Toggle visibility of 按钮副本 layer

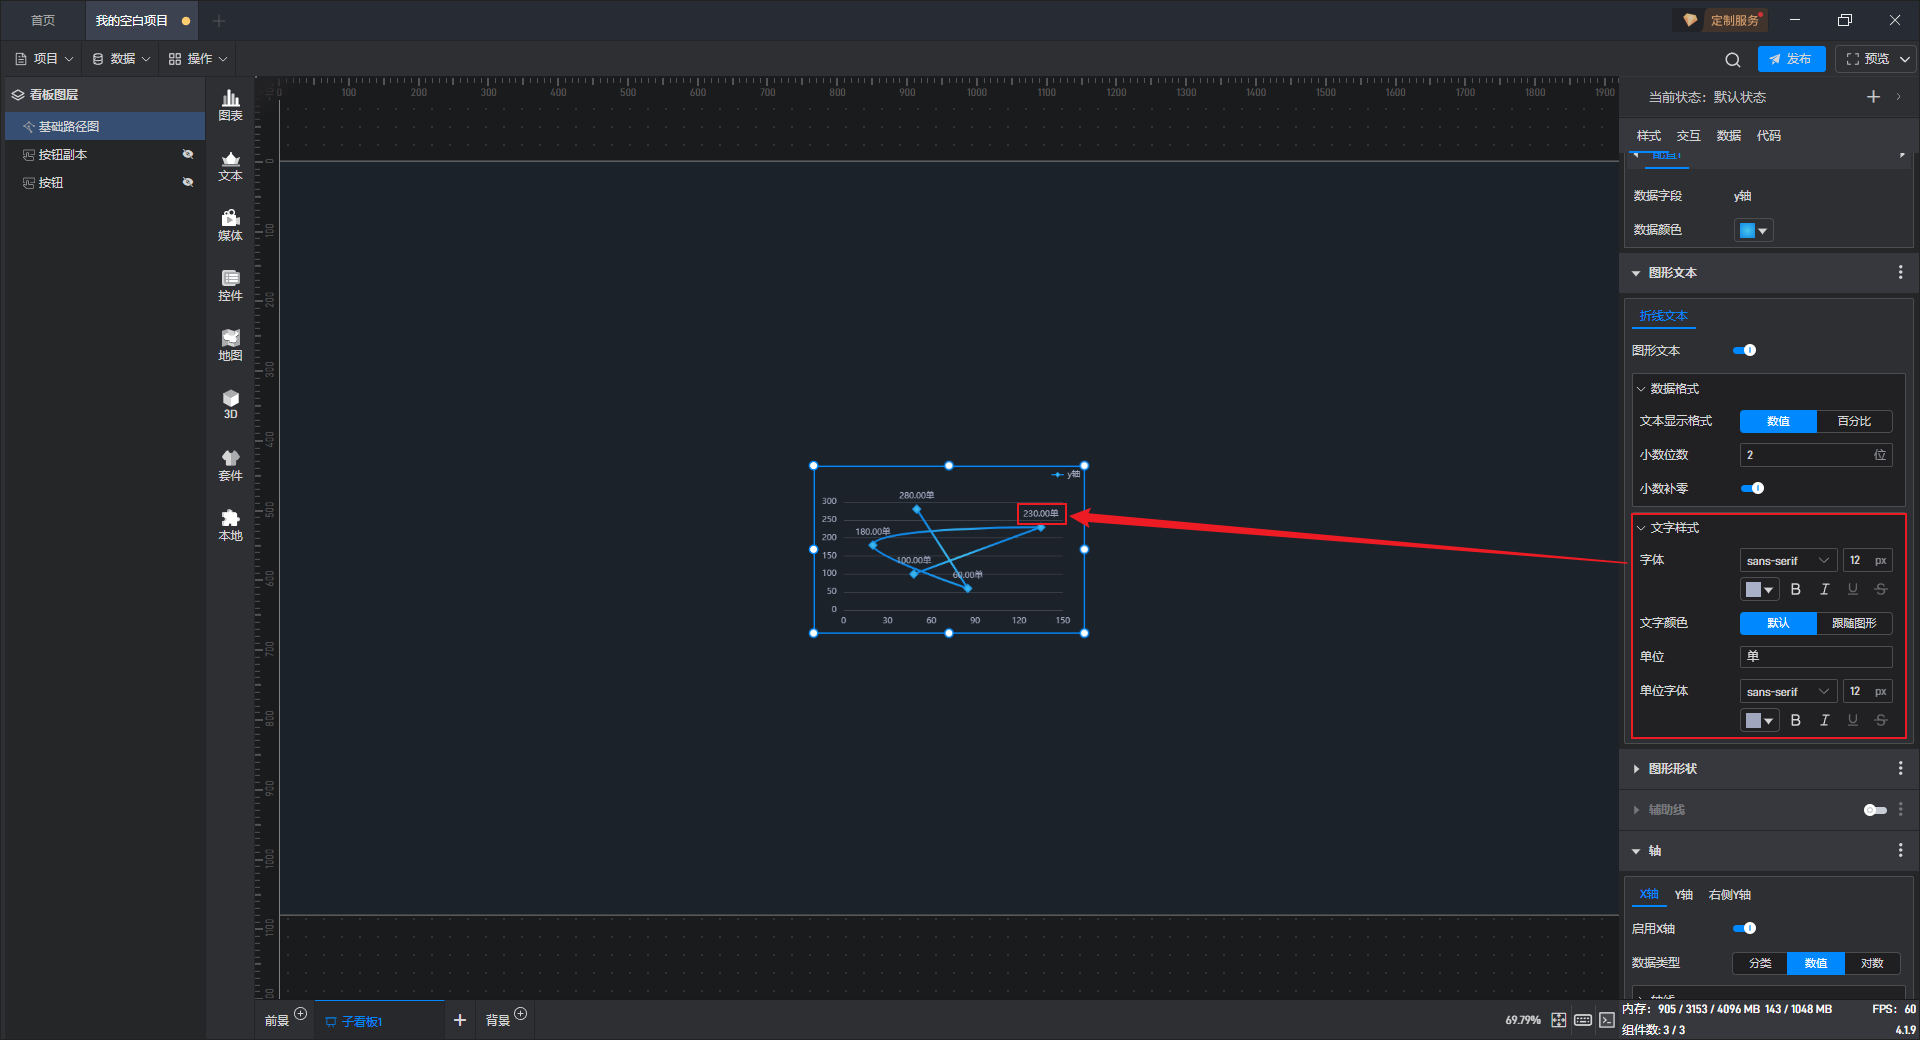(188, 154)
